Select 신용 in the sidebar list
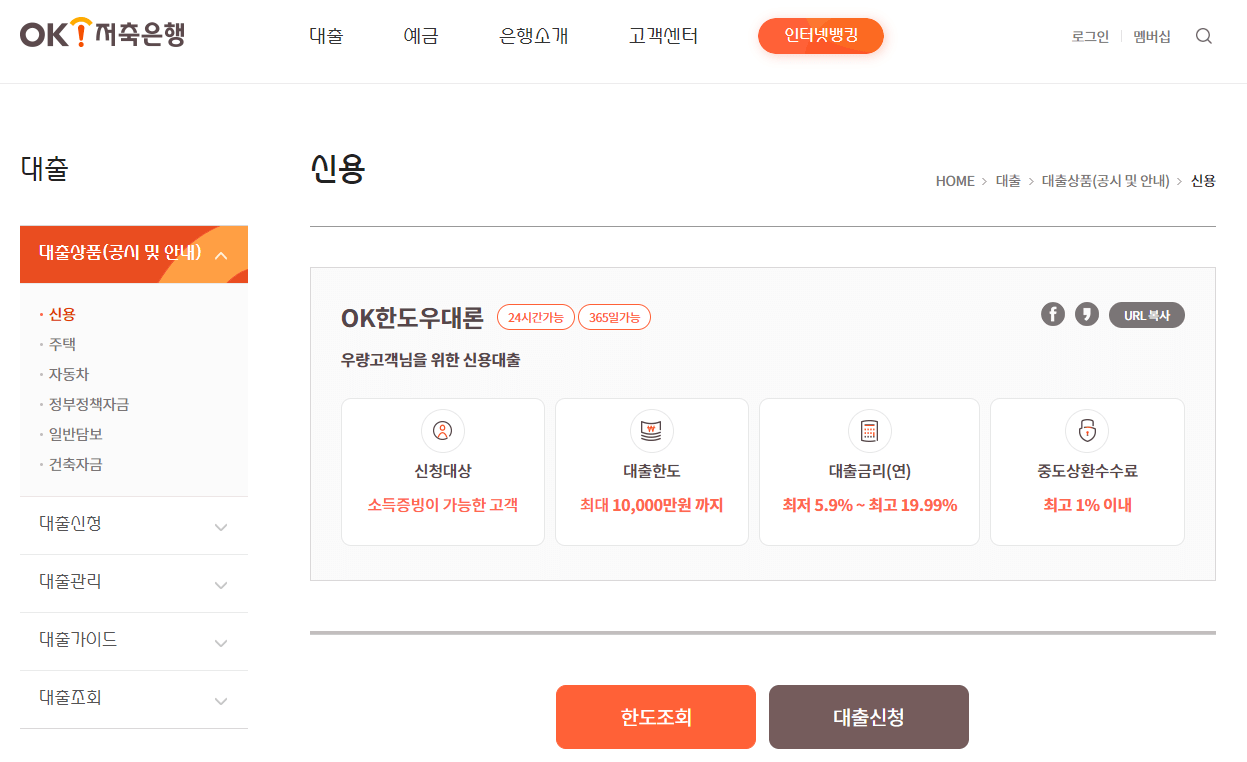Screen dimensions: 1247x762 (62, 314)
